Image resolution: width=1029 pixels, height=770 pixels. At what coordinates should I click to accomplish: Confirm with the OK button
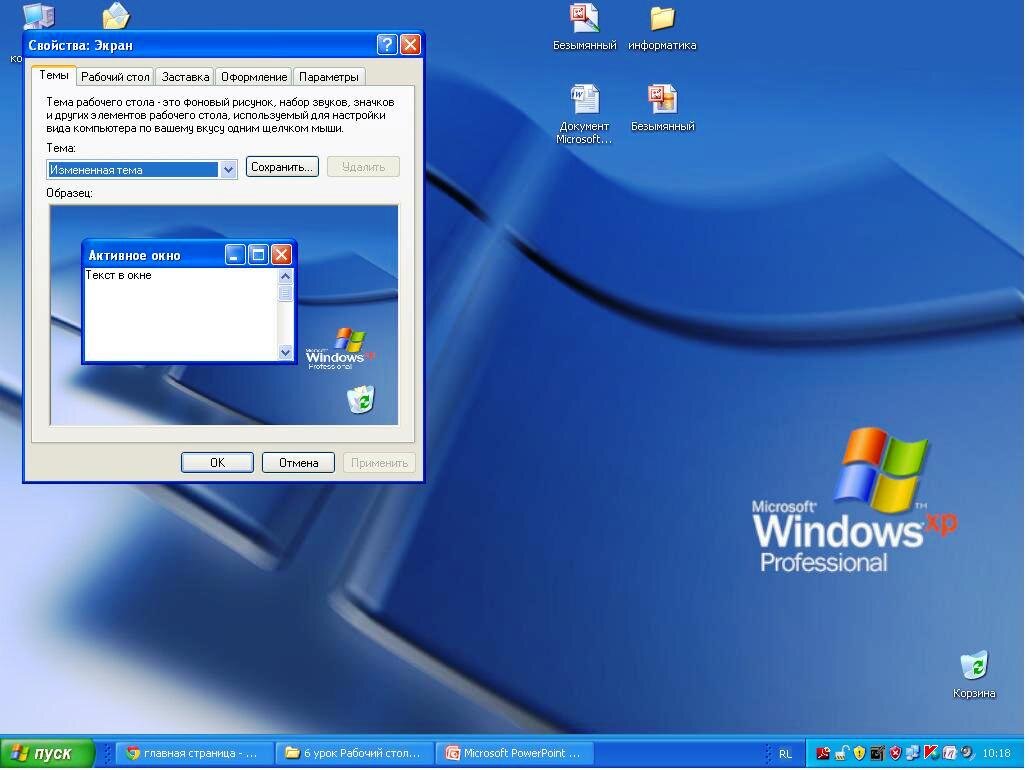pos(217,463)
